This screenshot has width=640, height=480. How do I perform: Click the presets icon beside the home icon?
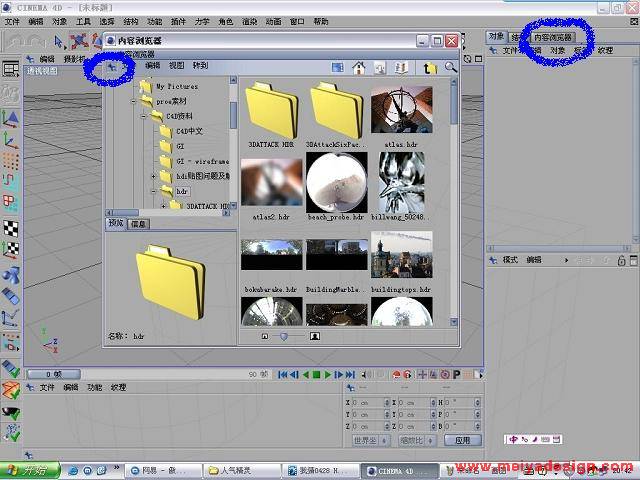click(380, 68)
